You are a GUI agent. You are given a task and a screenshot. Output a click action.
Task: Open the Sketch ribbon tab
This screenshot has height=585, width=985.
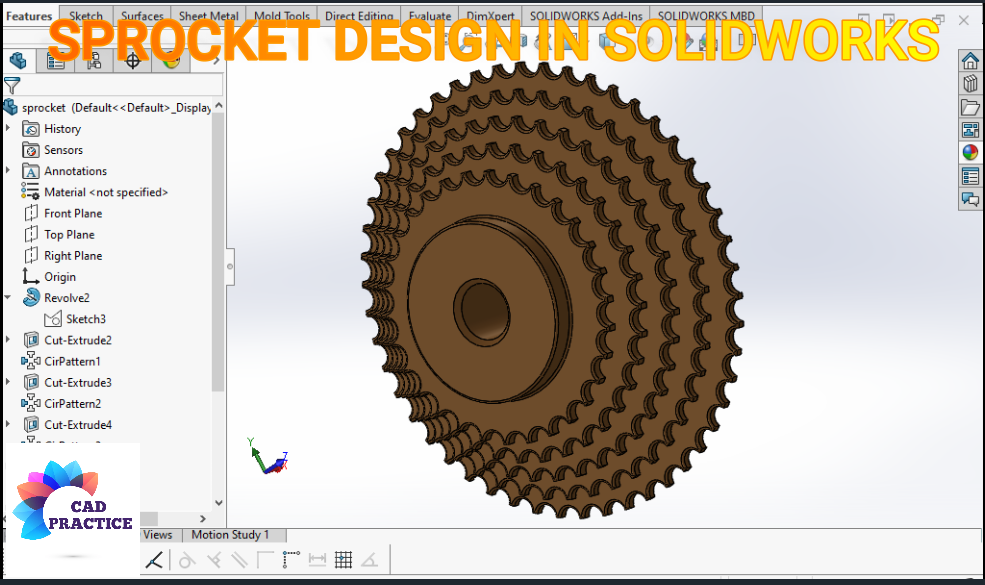86,16
